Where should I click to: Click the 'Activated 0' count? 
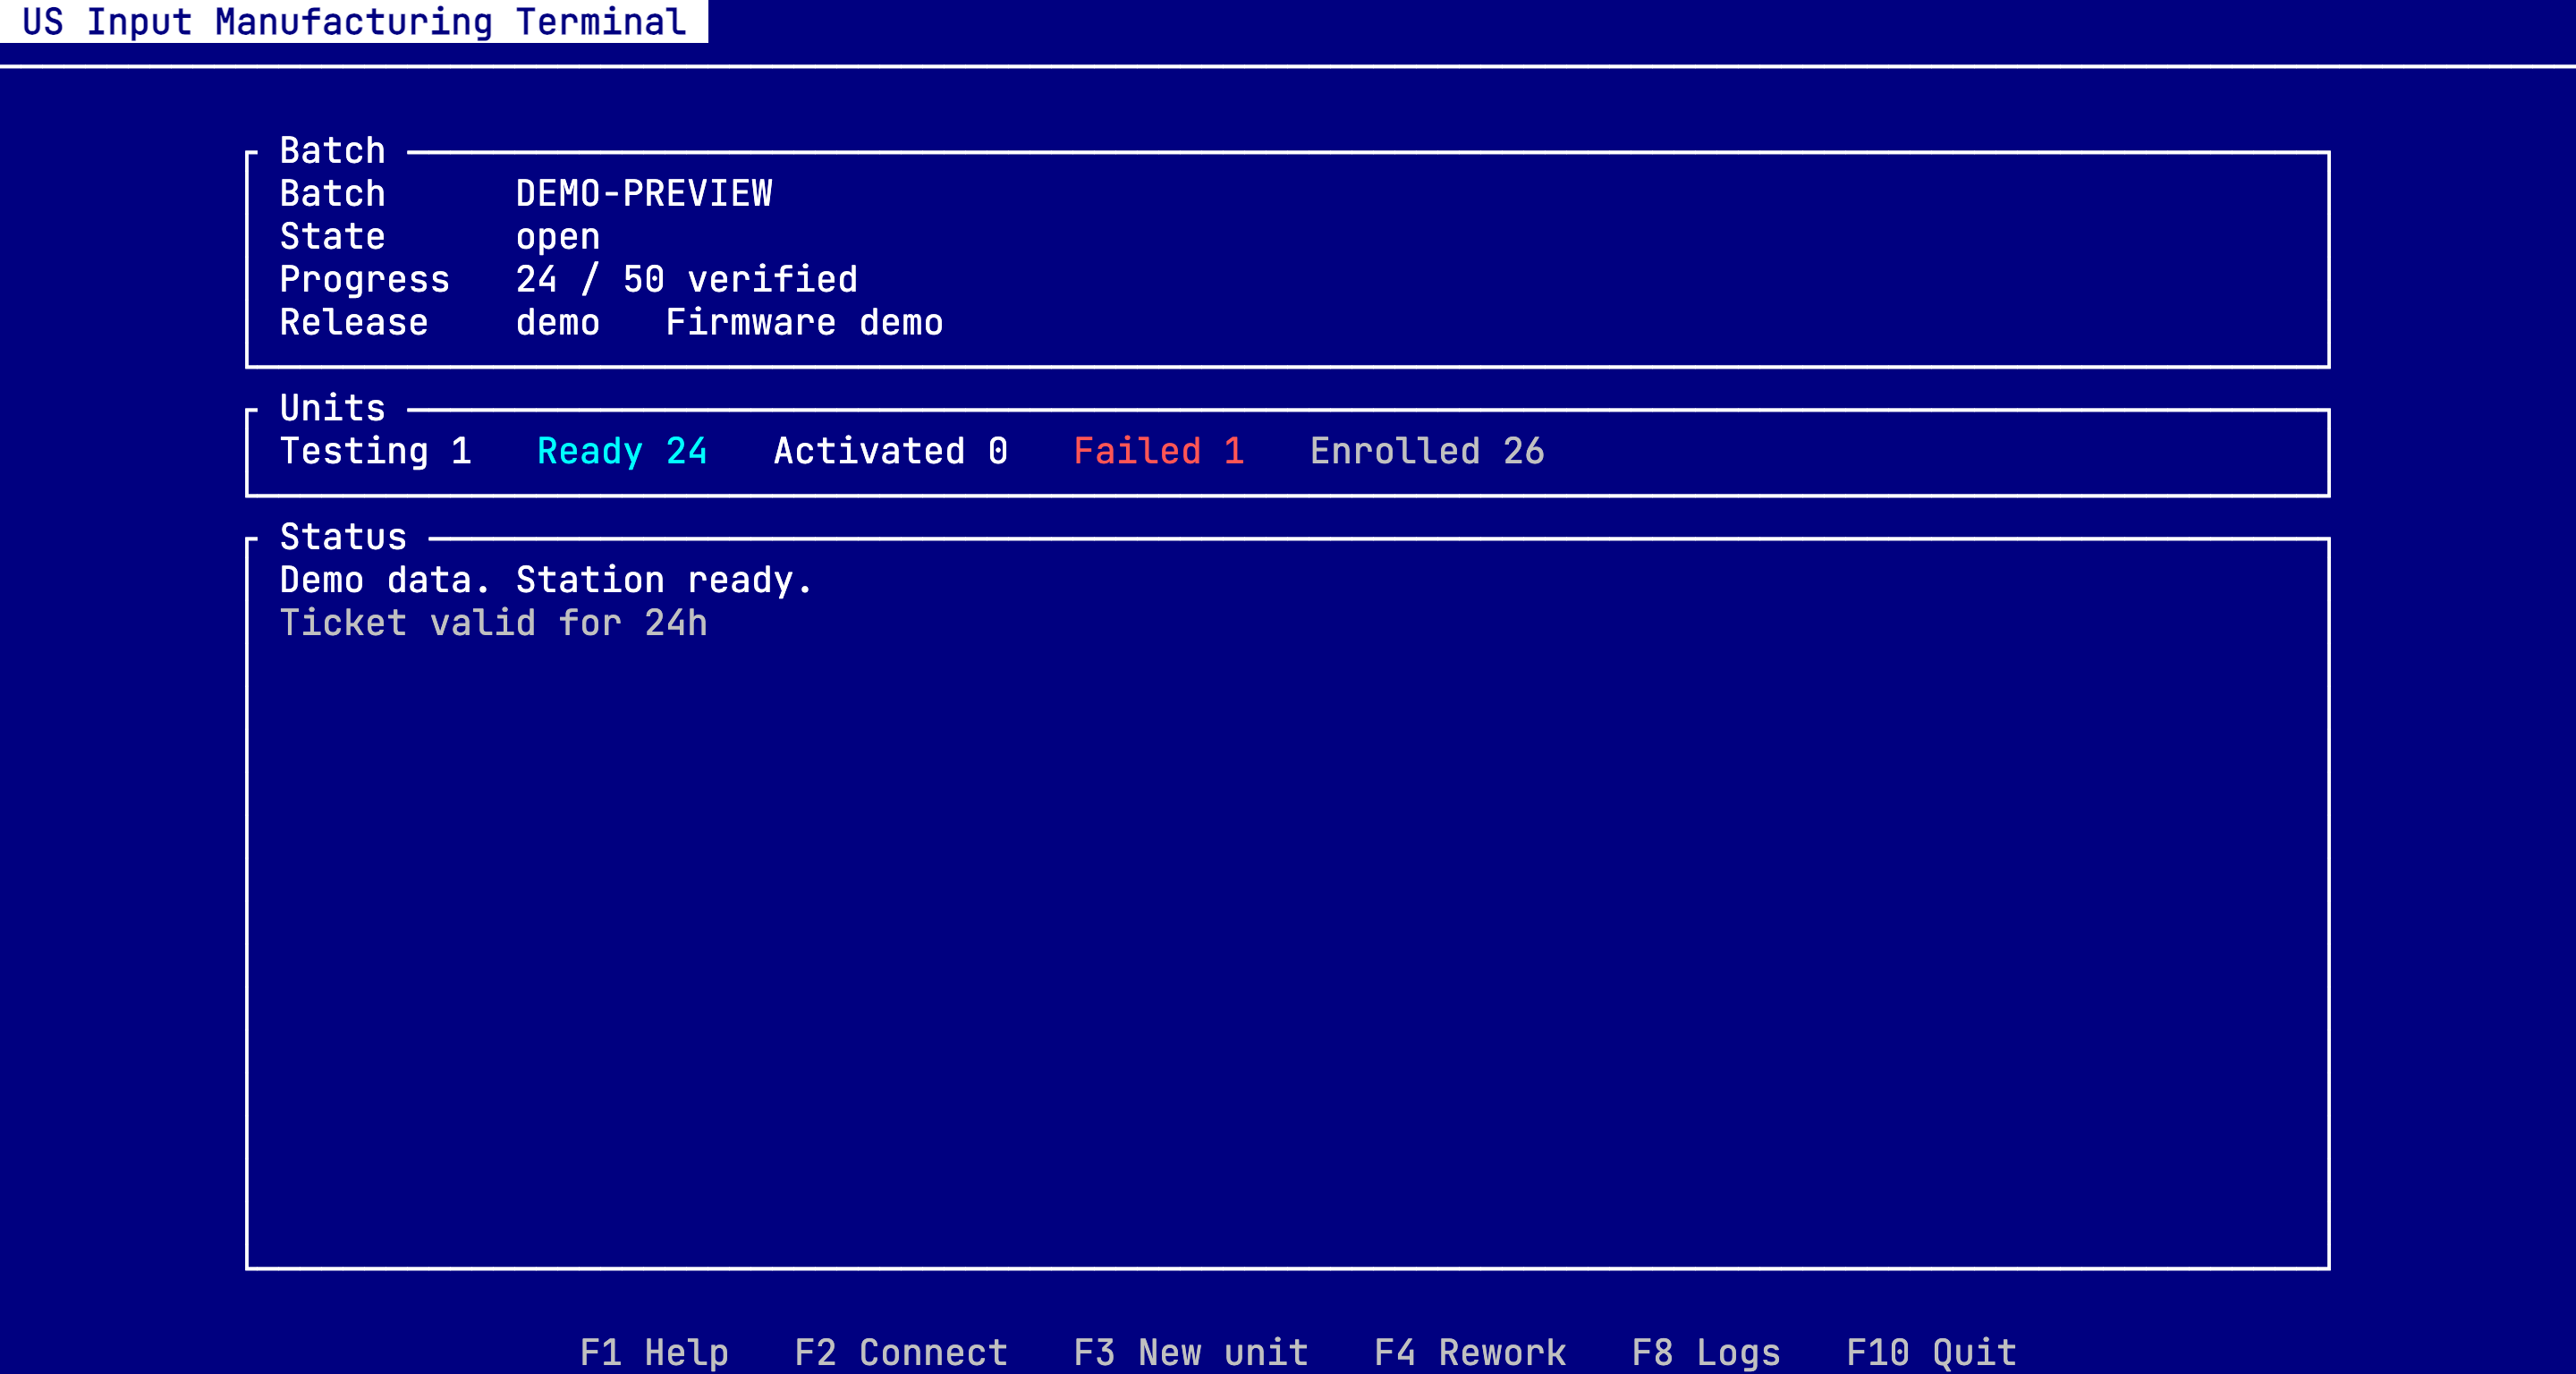click(x=891, y=451)
